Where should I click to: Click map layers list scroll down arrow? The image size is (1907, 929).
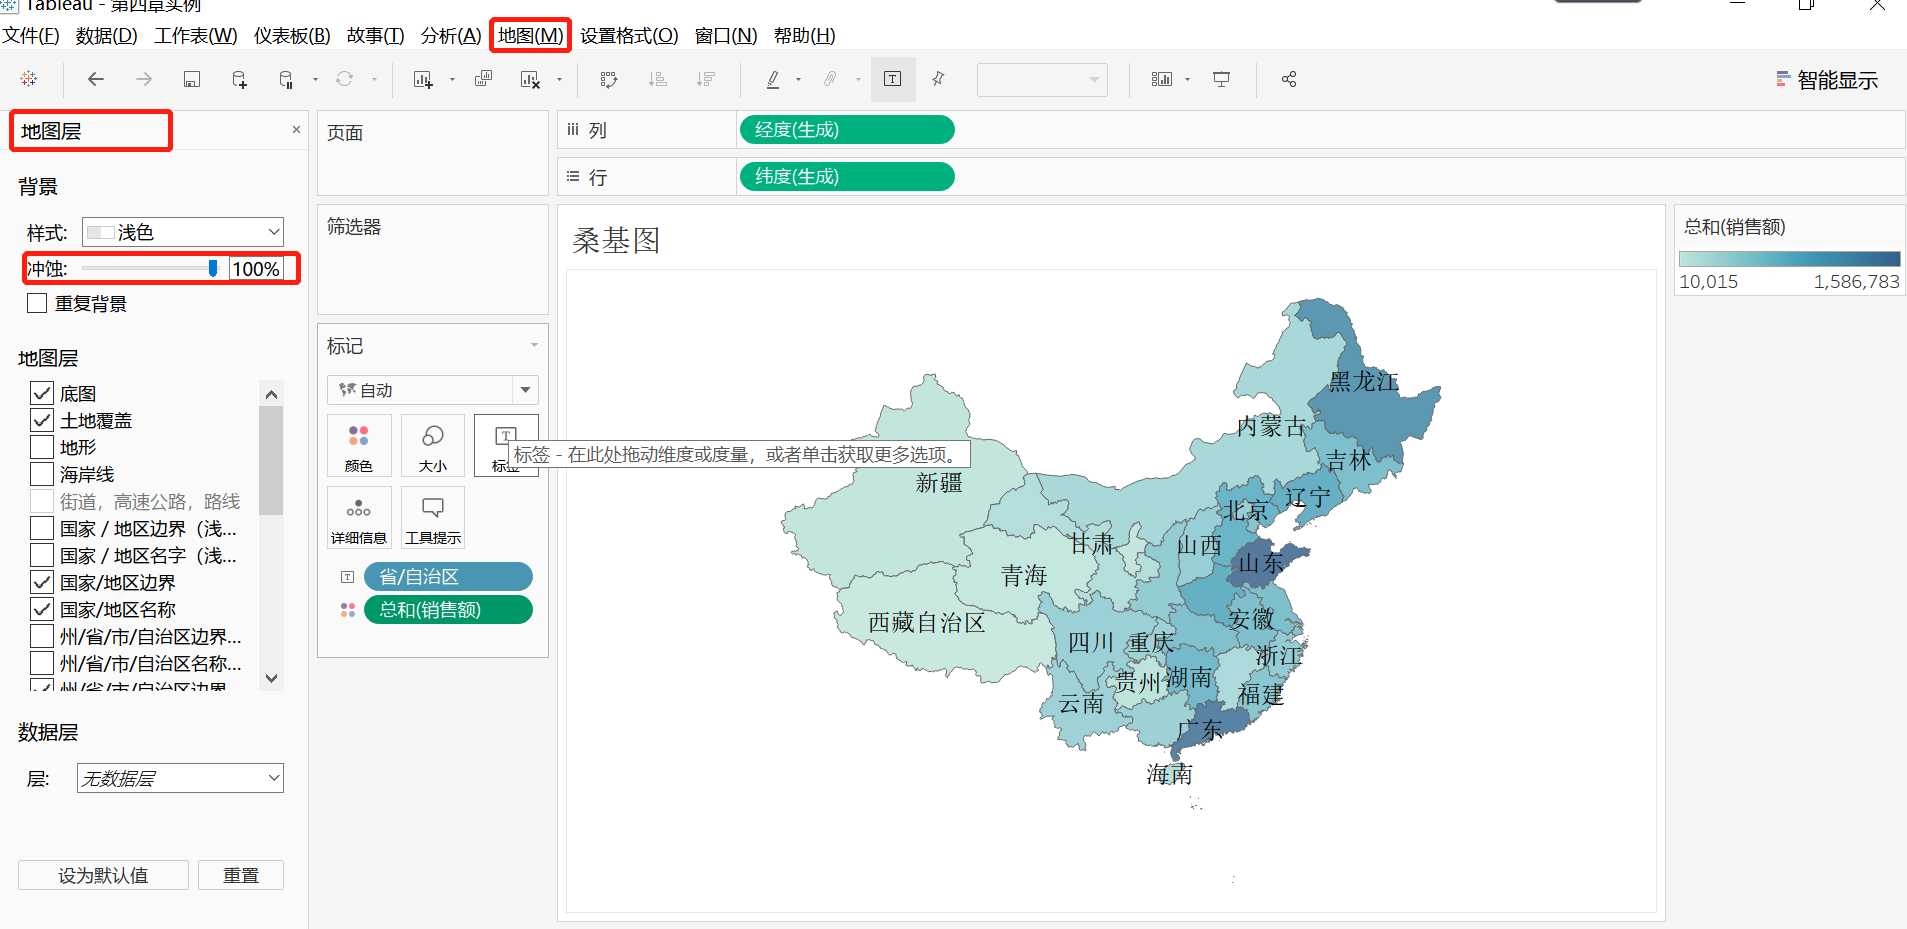click(x=271, y=678)
